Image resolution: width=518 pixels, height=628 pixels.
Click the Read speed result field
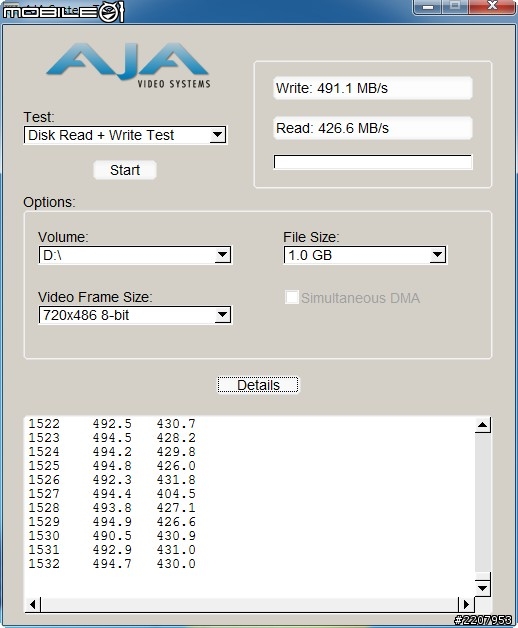click(x=373, y=128)
